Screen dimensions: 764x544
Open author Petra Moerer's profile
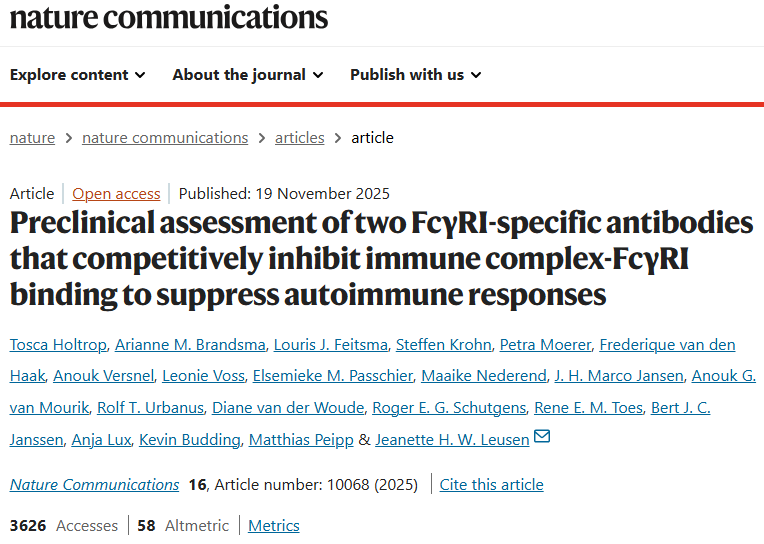(x=545, y=345)
